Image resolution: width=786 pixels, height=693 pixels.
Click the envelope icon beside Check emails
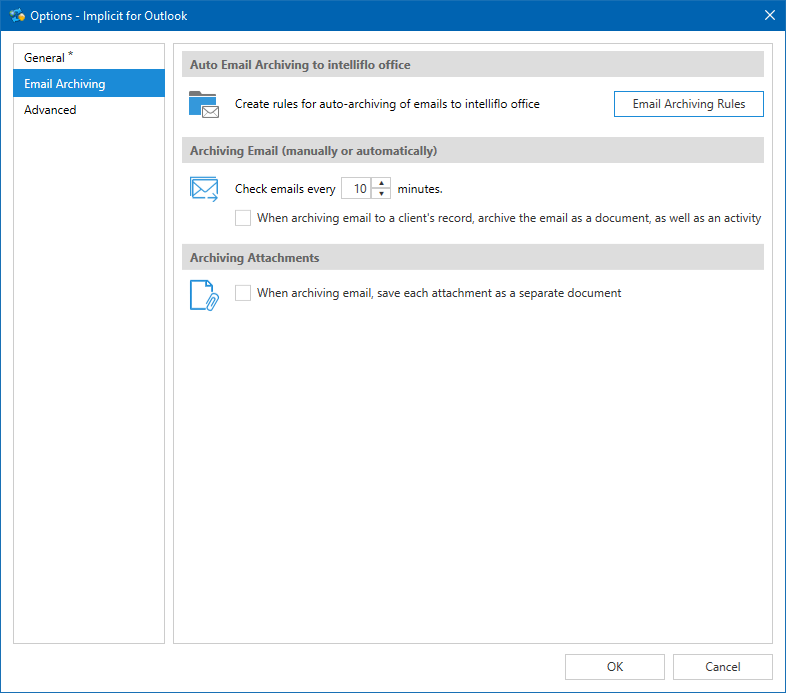[x=204, y=188]
